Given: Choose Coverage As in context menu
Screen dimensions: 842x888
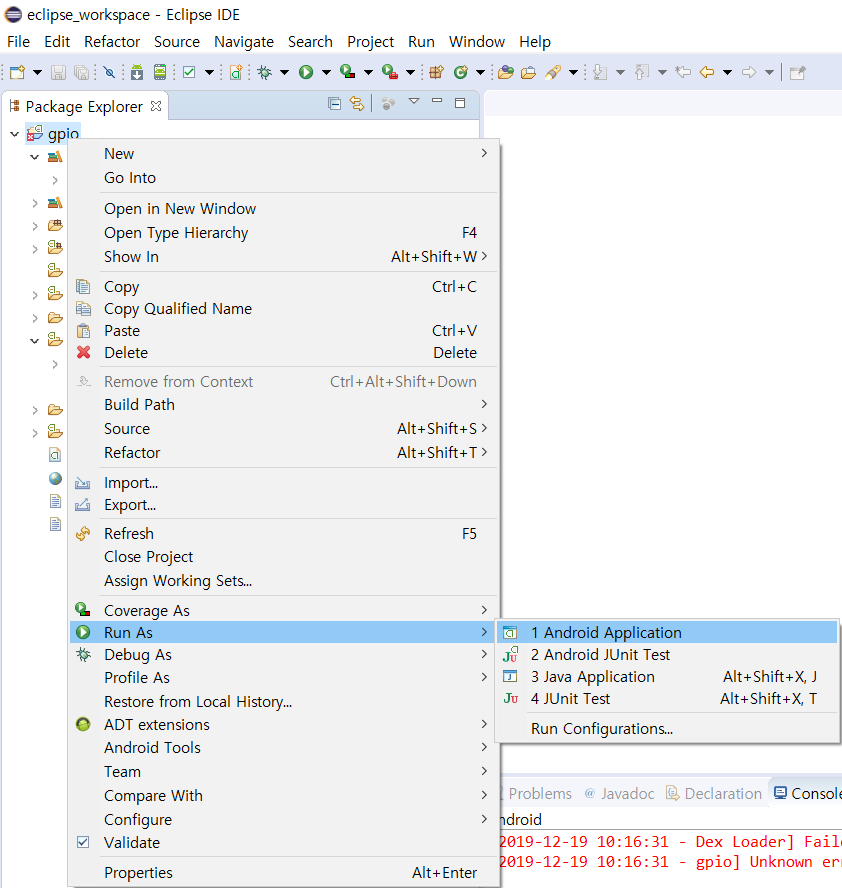Looking at the screenshot, I should [x=284, y=610].
